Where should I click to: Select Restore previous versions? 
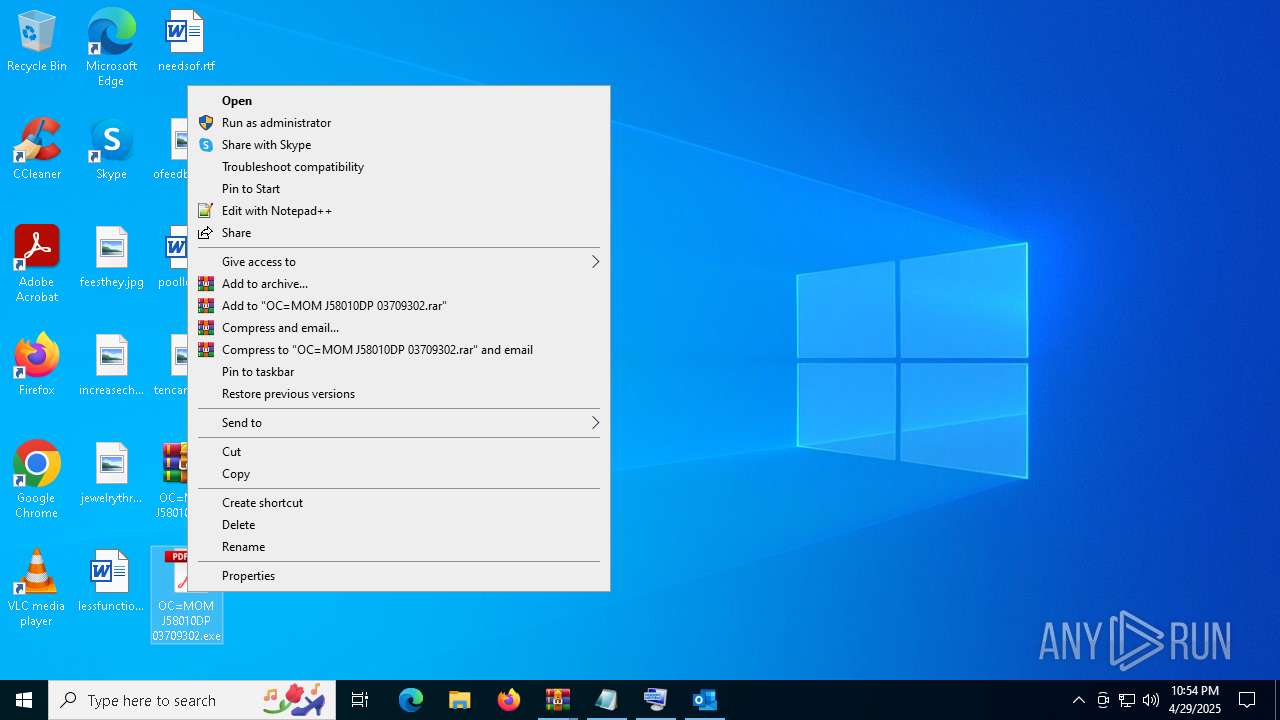(399, 394)
